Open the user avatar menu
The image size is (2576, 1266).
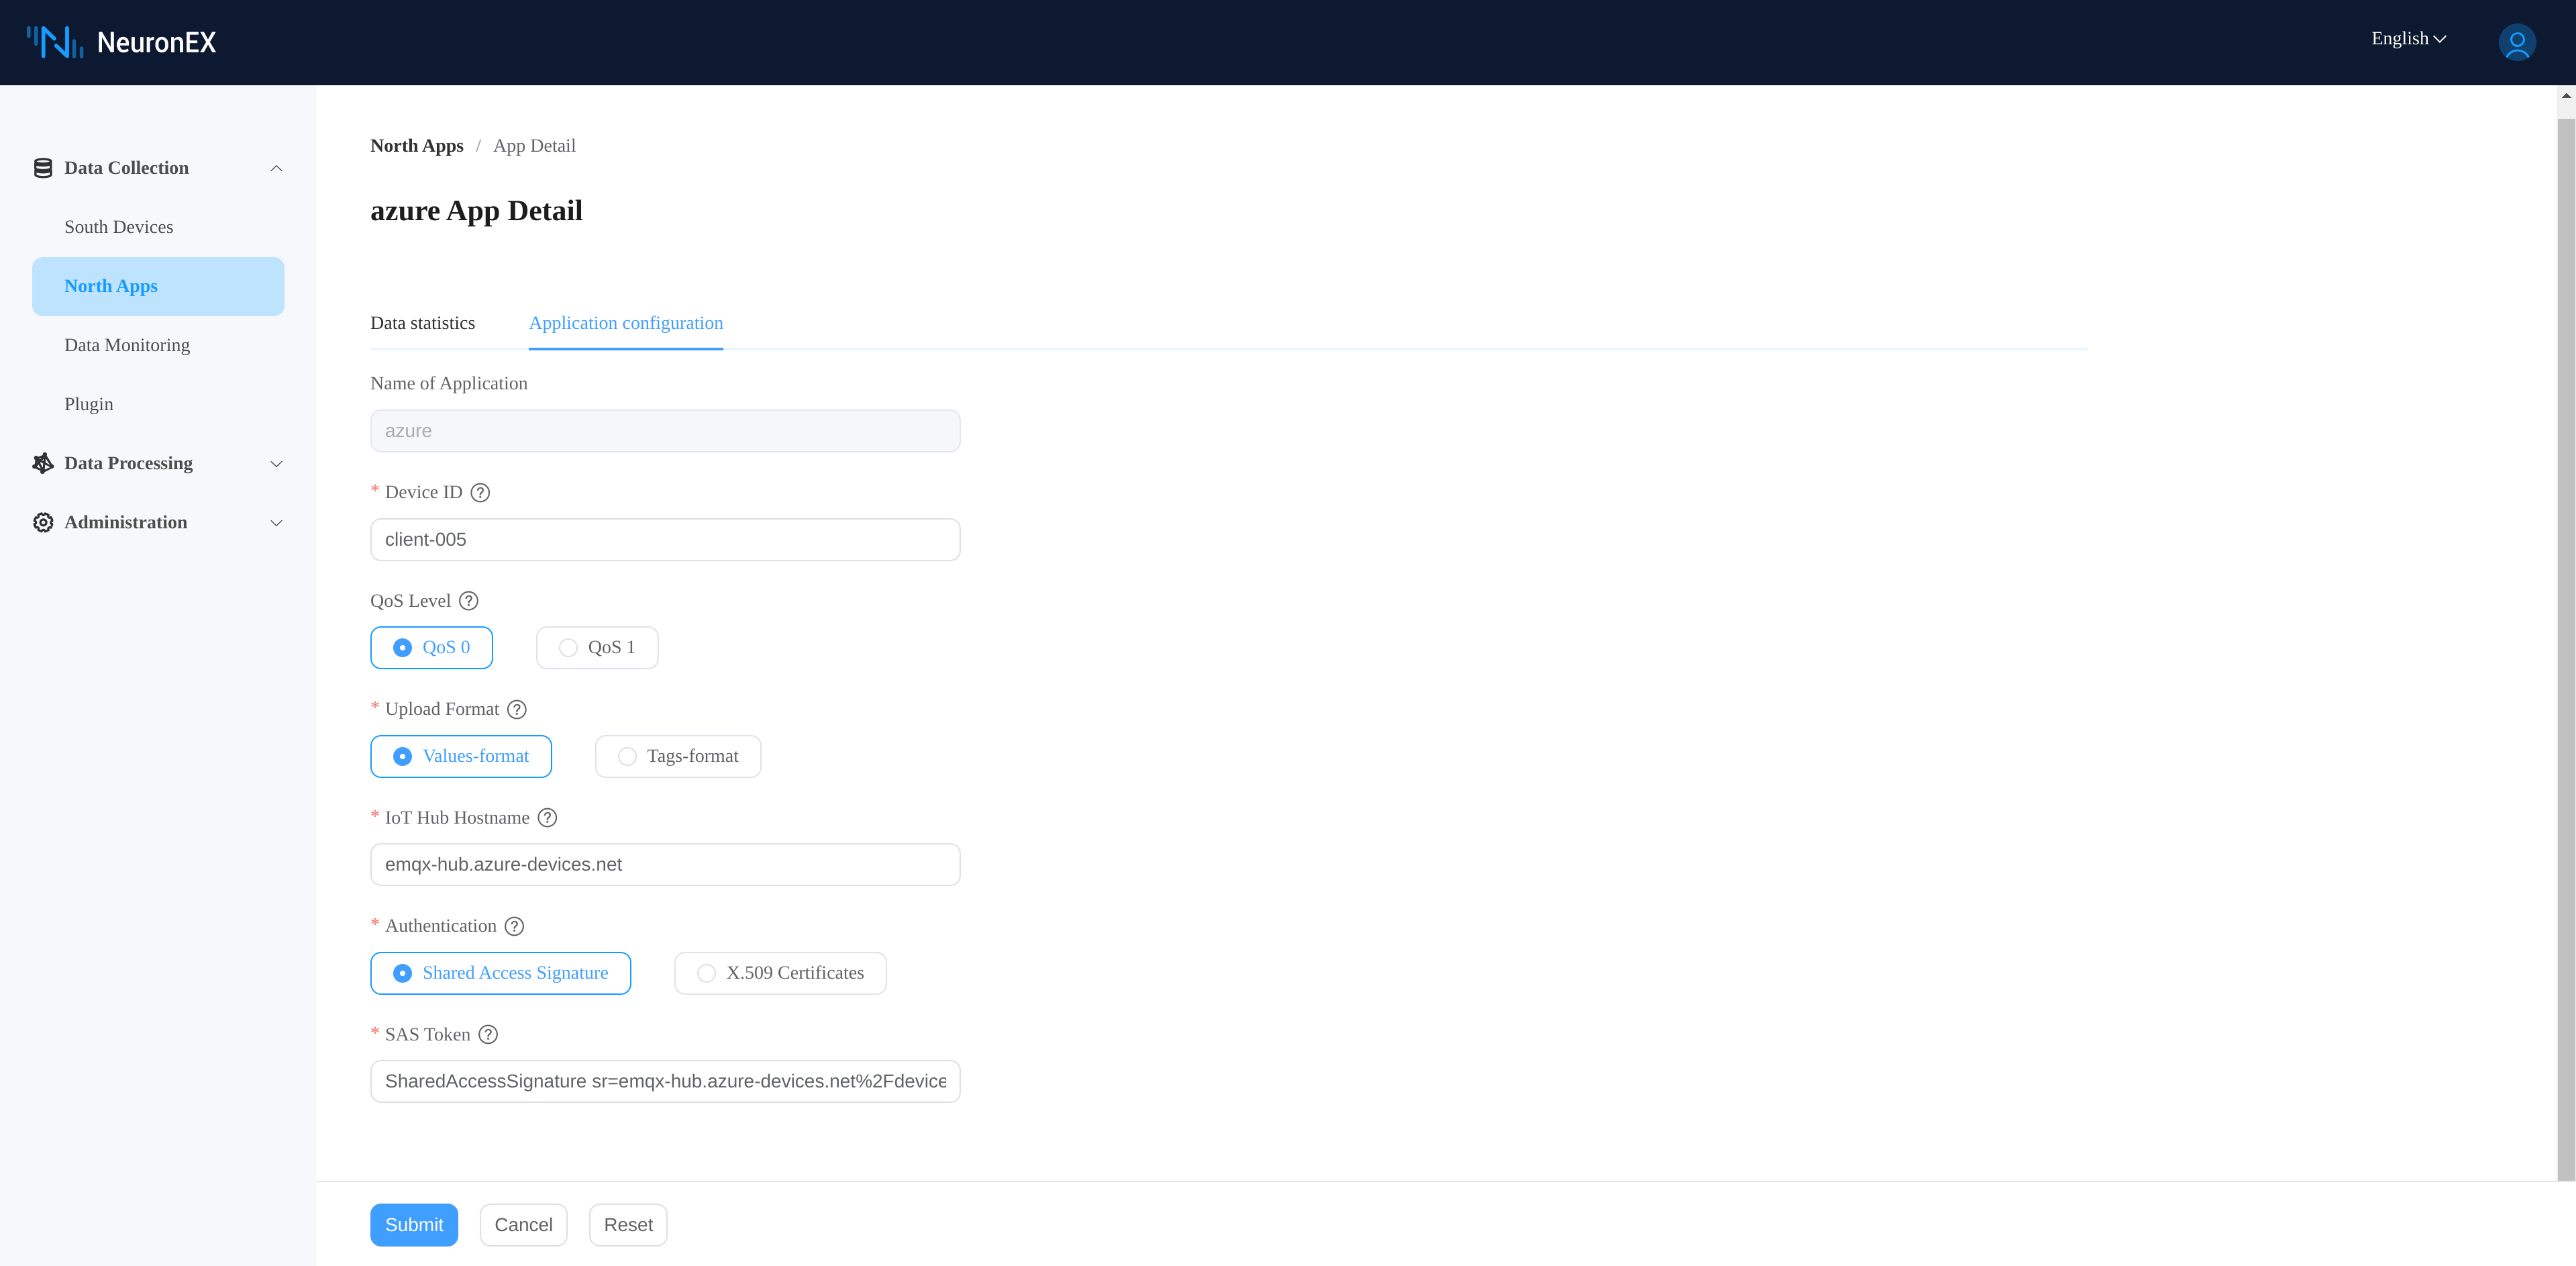point(2517,42)
